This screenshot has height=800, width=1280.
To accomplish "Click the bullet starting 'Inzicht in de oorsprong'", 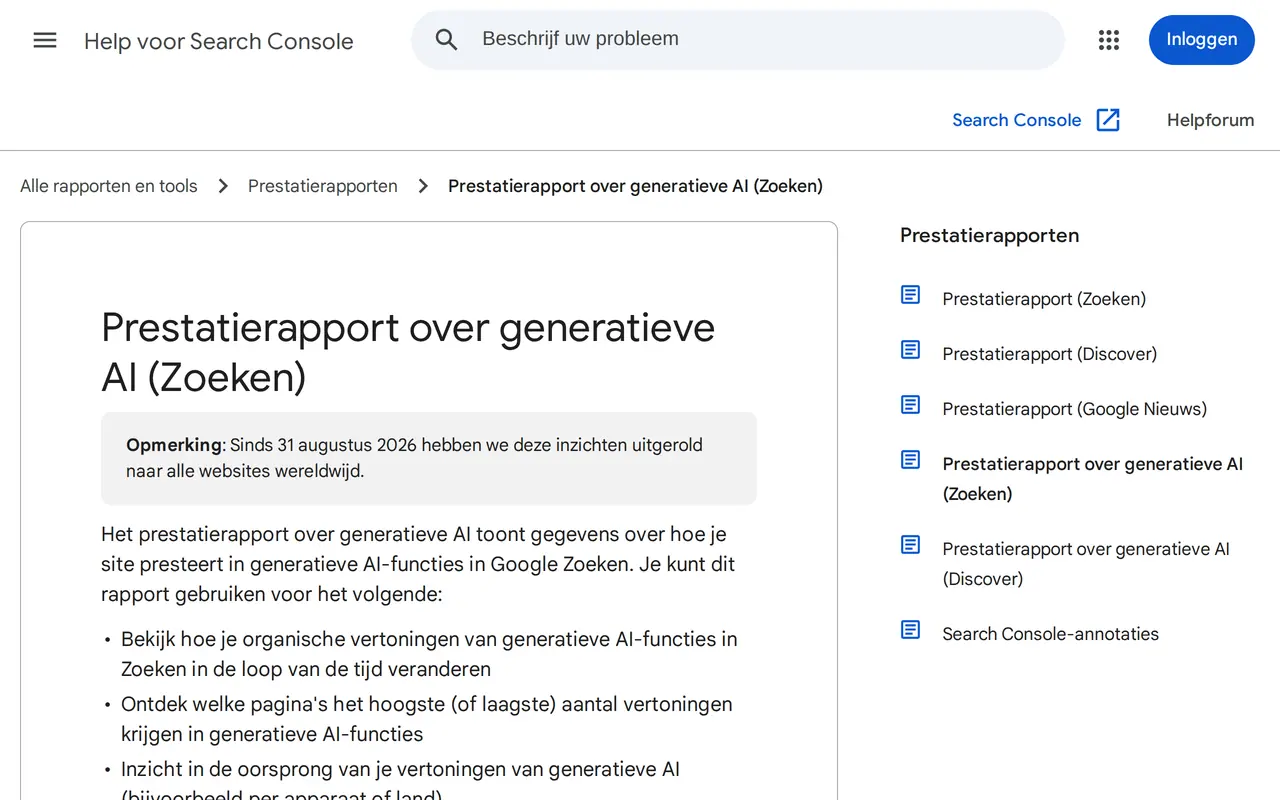I will 400,782.
